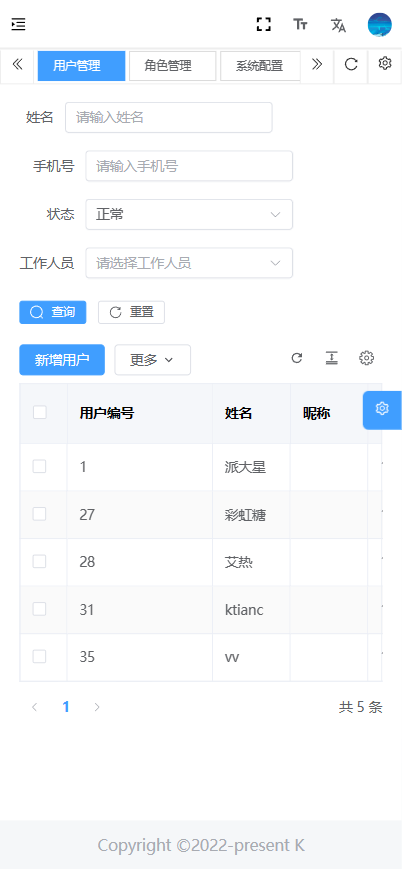
Task: Check the select-all checkbox in the table header
Action: [39, 412]
